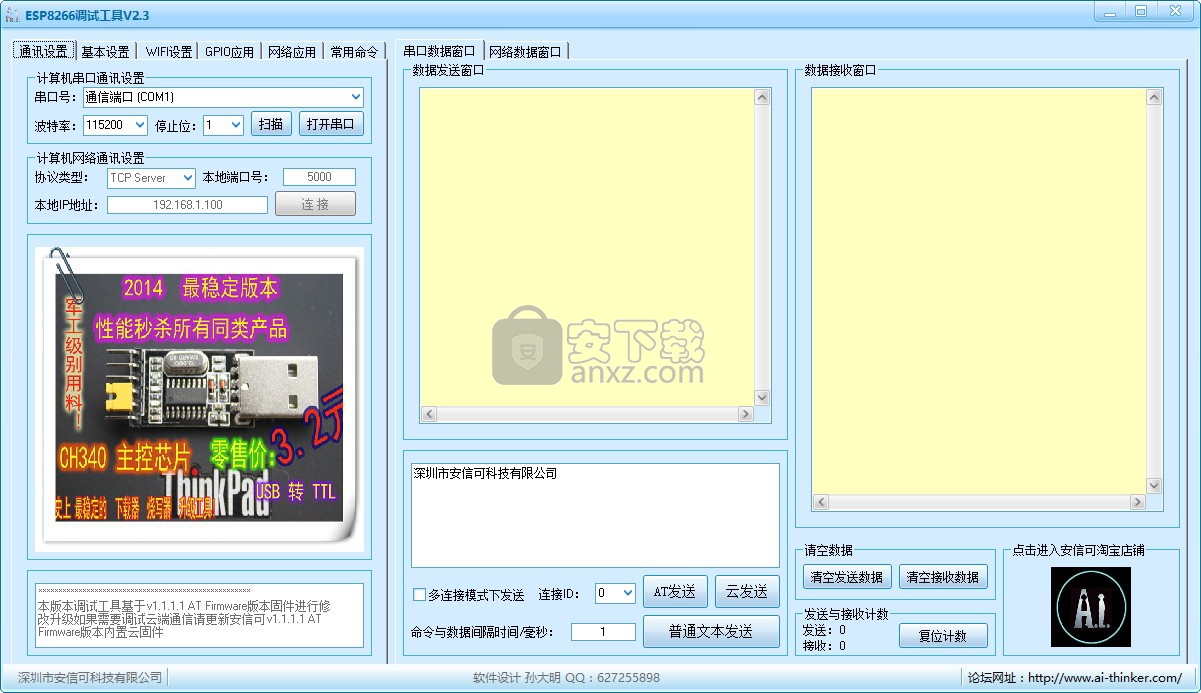Click the USB to TTL adapter advertisement image

coord(200,398)
